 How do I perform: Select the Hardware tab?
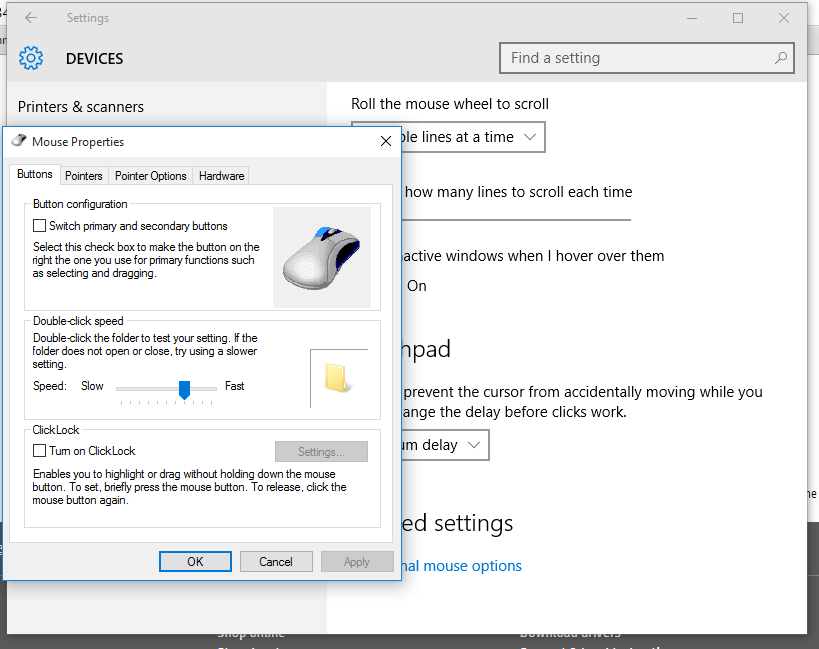(221, 176)
